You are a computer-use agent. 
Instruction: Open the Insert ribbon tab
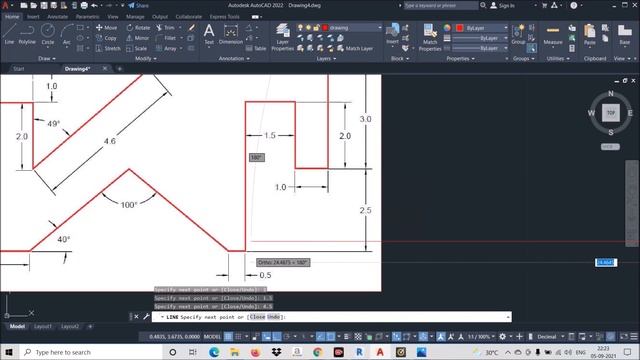pyautogui.click(x=33, y=17)
